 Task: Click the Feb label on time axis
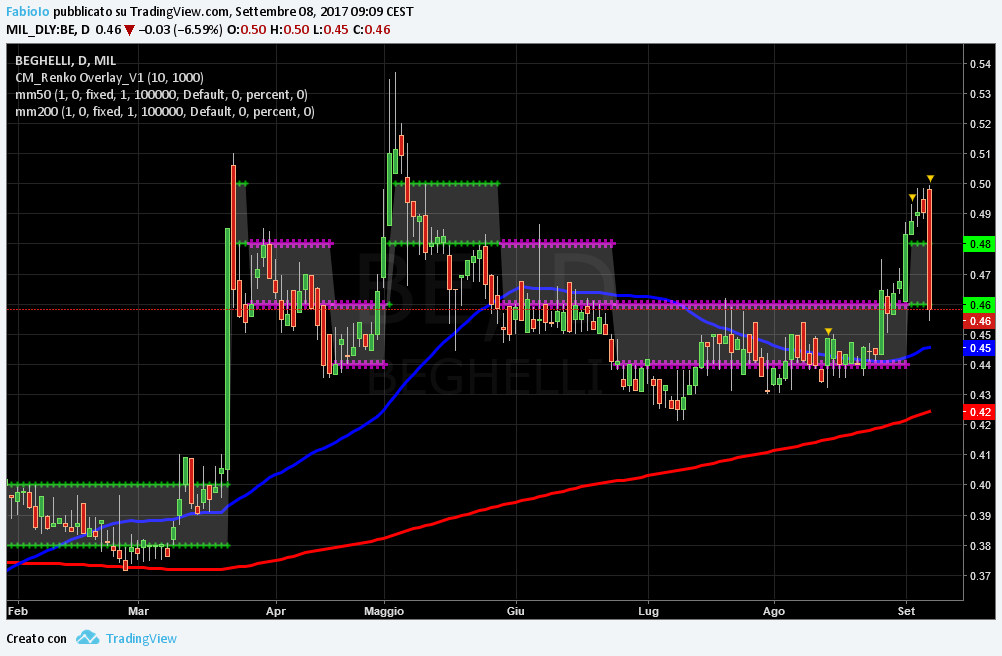(x=18, y=611)
